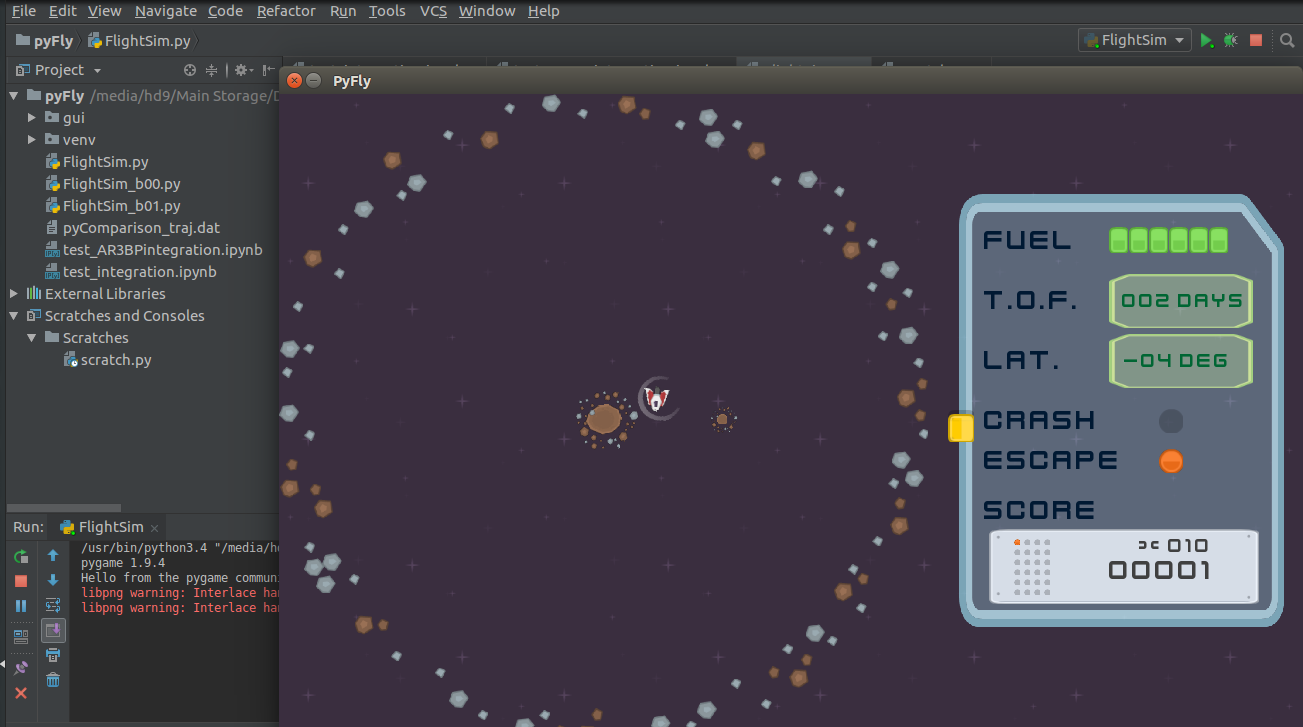Open the FlightSim run configuration dropdown

1134,40
